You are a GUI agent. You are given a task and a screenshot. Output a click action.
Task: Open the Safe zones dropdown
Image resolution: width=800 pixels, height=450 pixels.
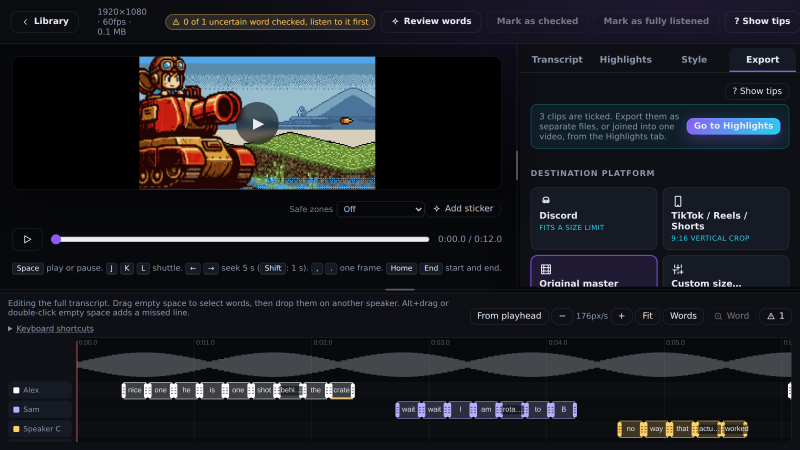tap(381, 209)
